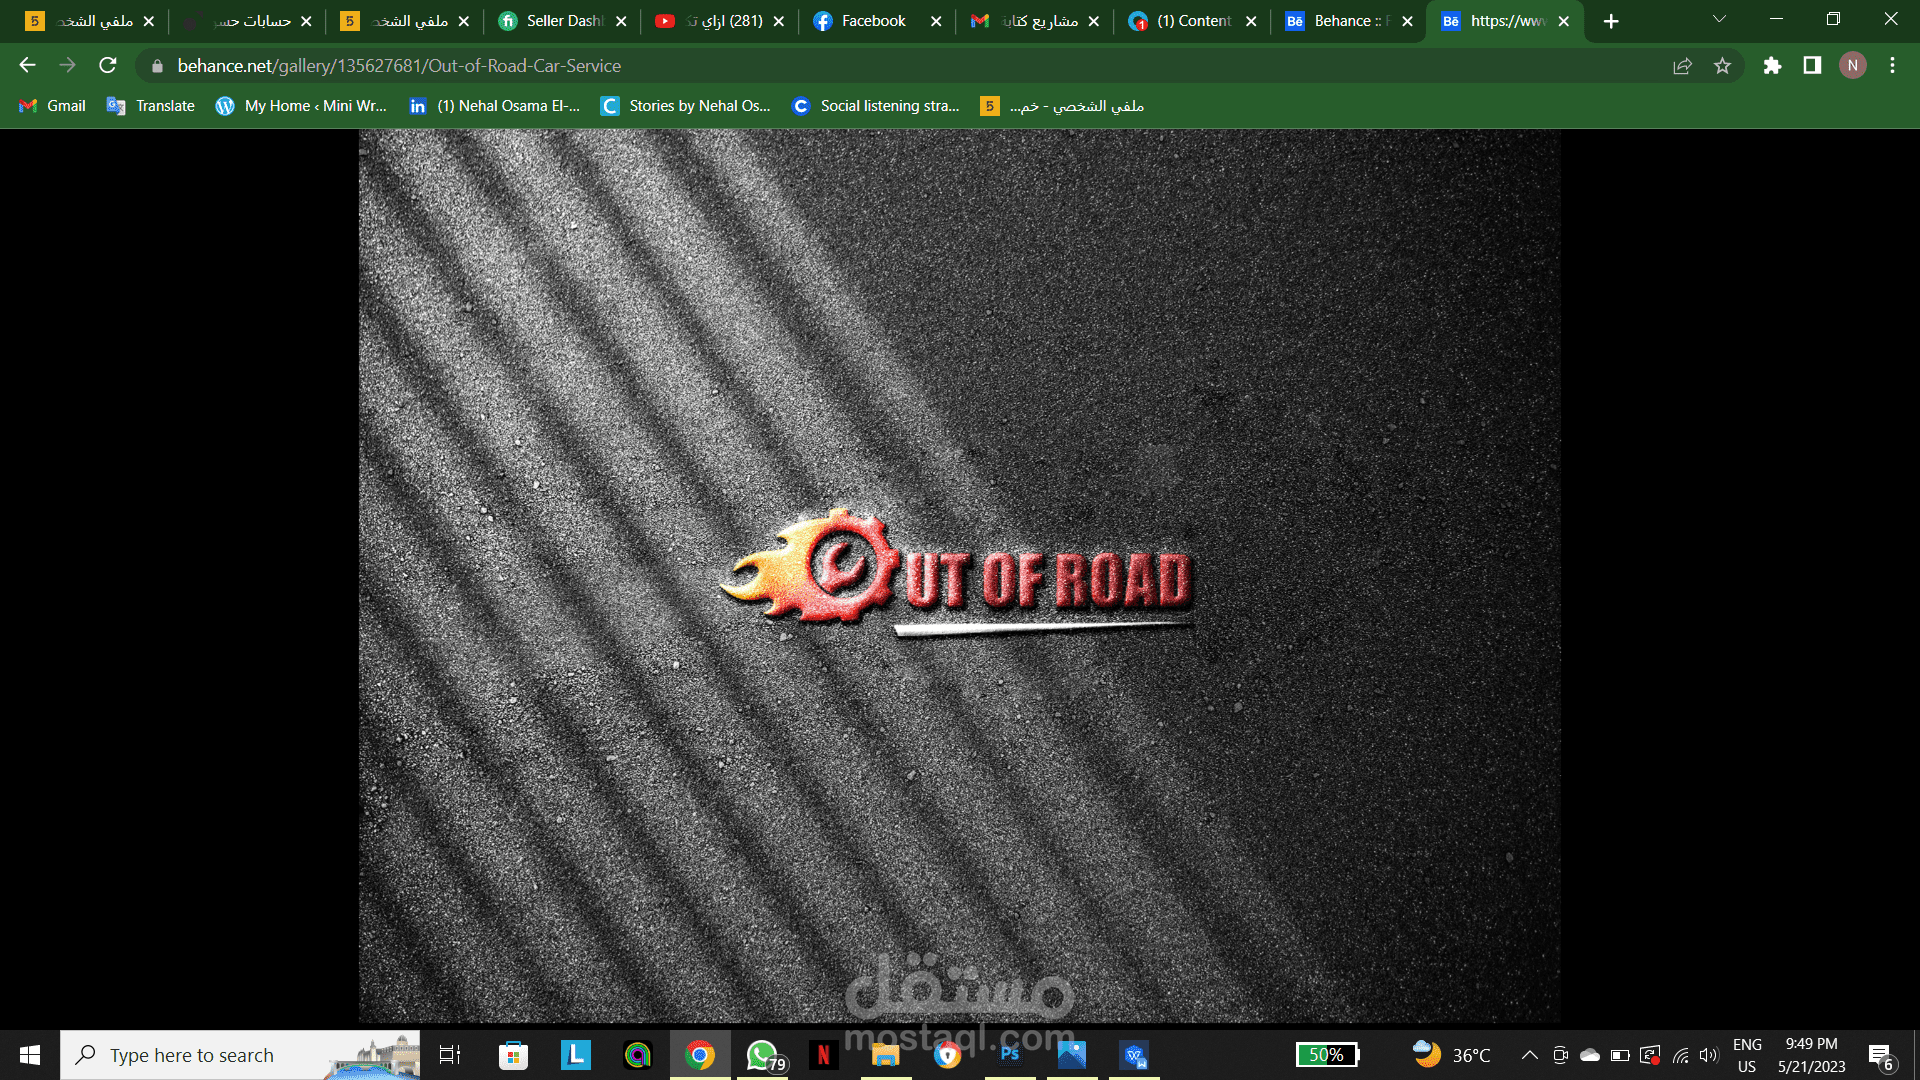Open the Social listening stra... bookmark
The width and height of the screenshot is (1920, 1080).
(x=875, y=106)
